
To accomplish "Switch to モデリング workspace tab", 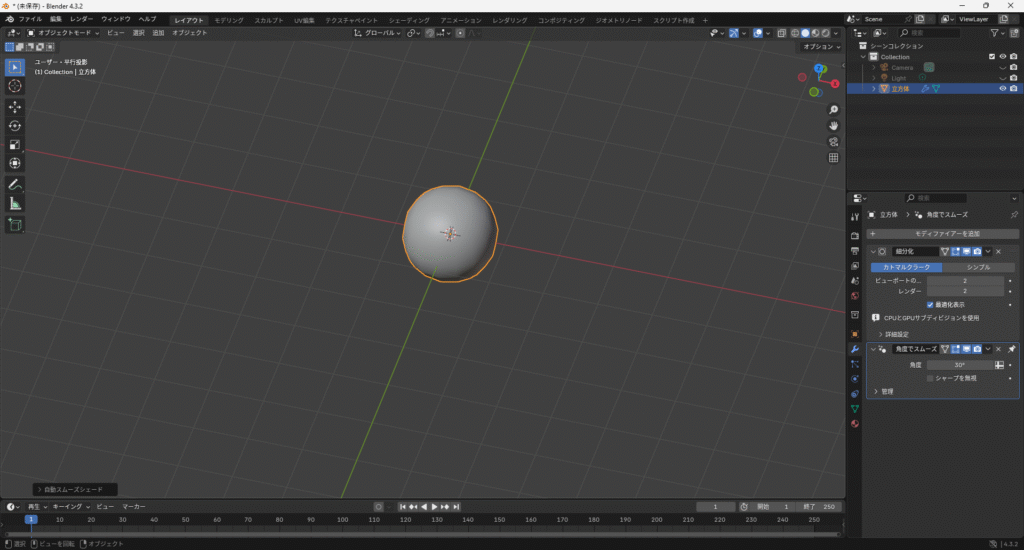I will pos(229,20).
